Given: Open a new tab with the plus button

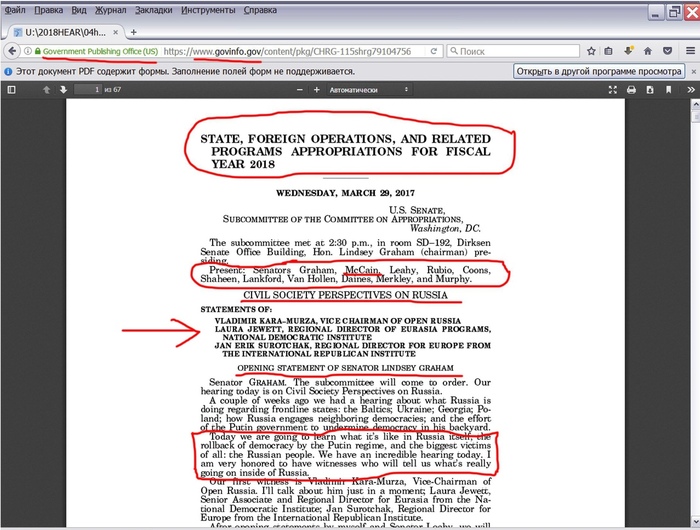Looking at the screenshot, I should pyautogui.click(x=133, y=32).
